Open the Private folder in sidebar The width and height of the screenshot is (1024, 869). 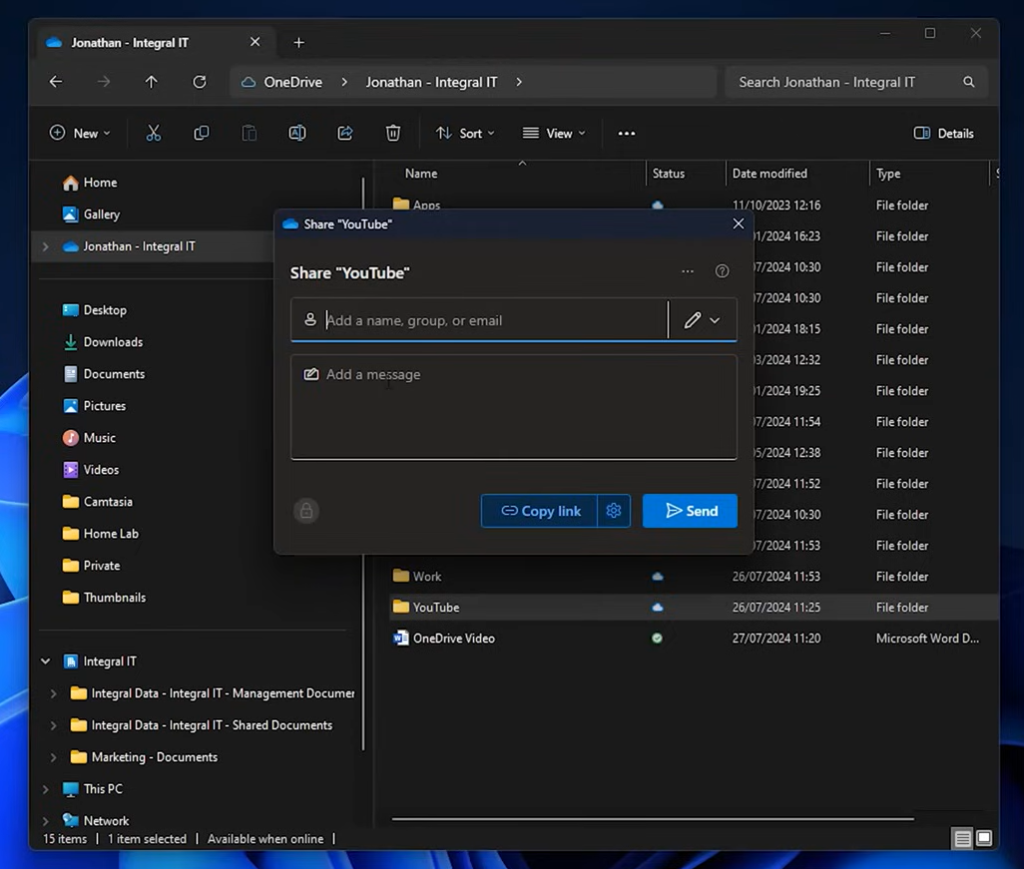pos(91,566)
